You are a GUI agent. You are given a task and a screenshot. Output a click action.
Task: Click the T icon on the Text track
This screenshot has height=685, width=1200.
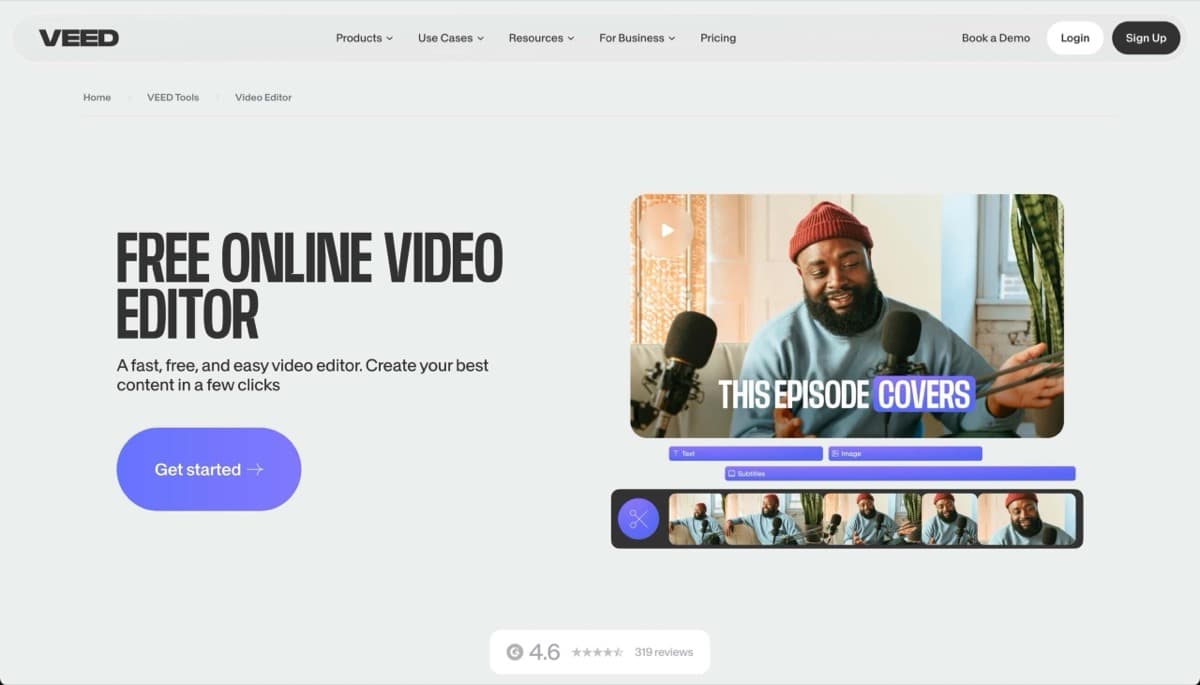click(x=676, y=453)
